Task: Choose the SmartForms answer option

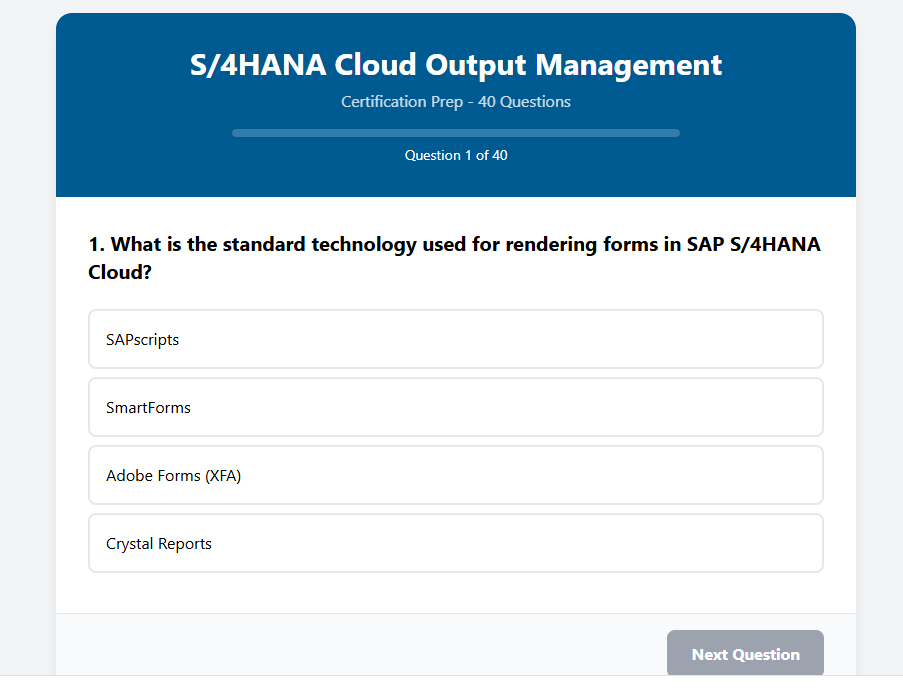Action: [x=456, y=407]
